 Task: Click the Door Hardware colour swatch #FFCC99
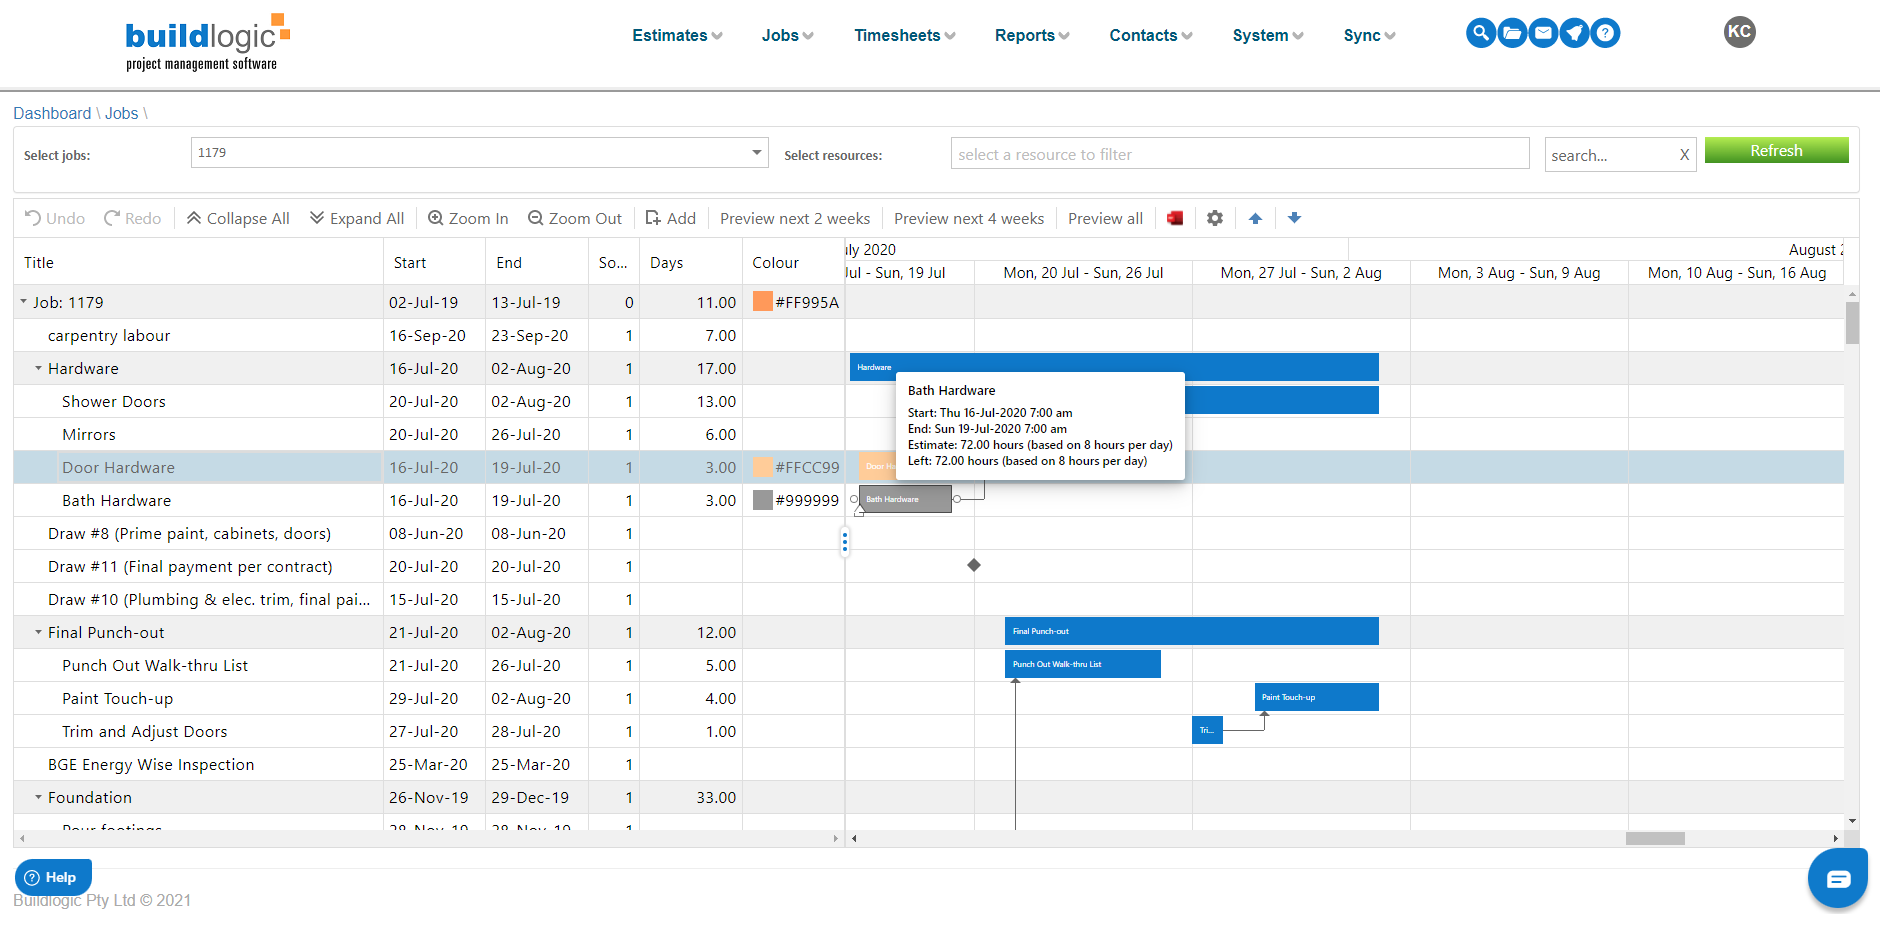click(762, 467)
